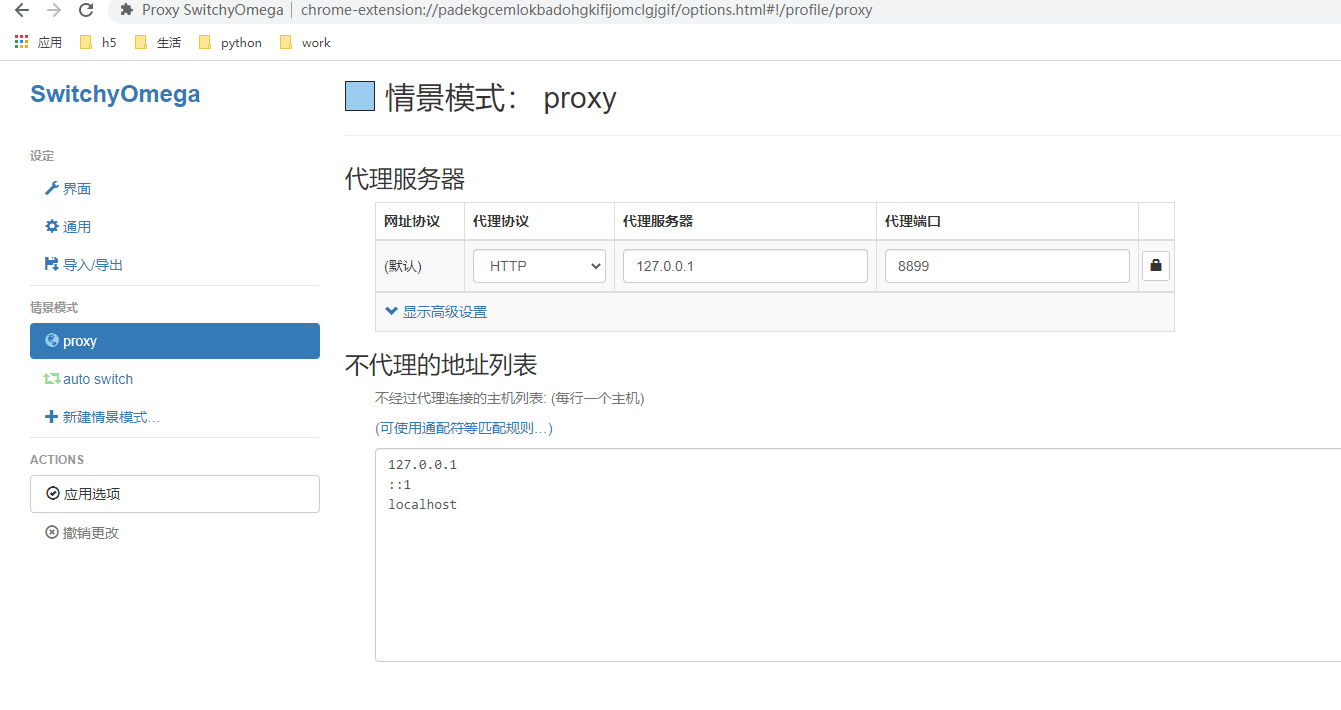This screenshot has width=1341, height=710.
Task: Click 应用选项 apply changes button
Action: coord(175,494)
